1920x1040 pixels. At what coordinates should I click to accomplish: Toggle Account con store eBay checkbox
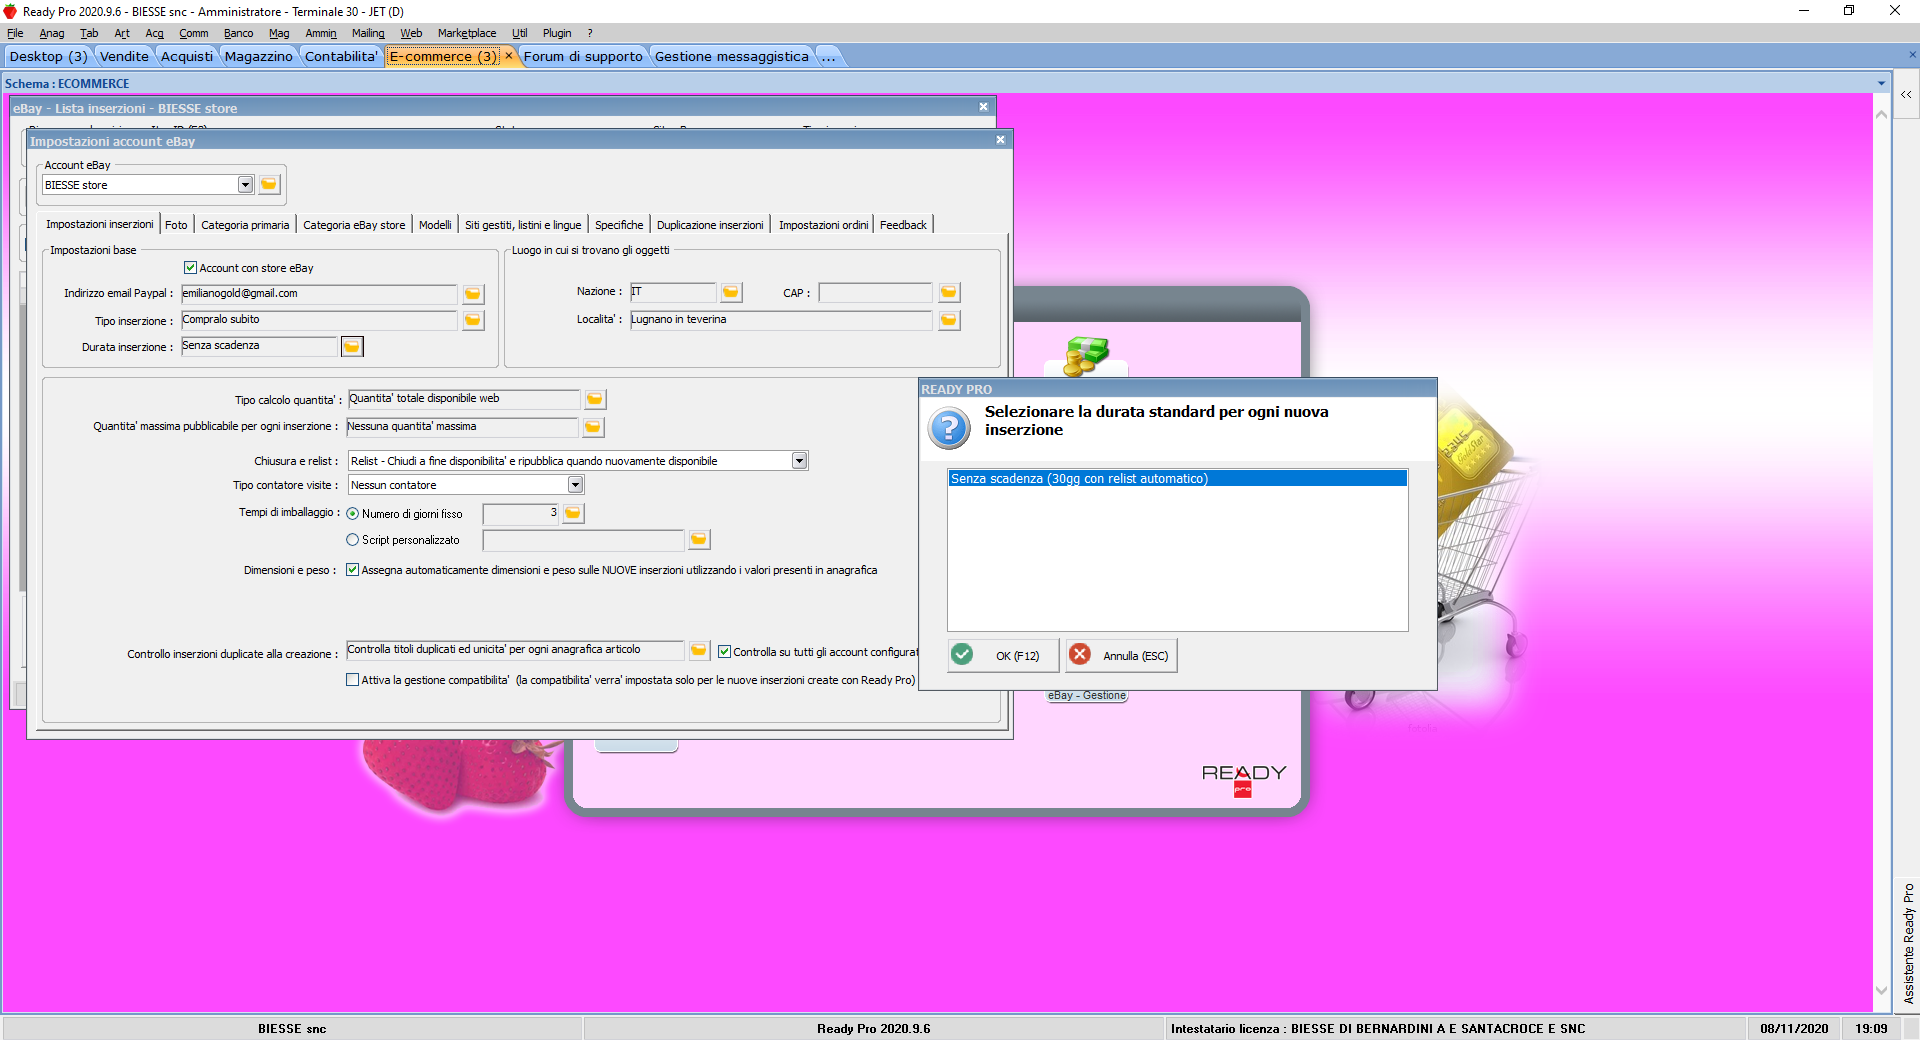click(x=190, y=268)
